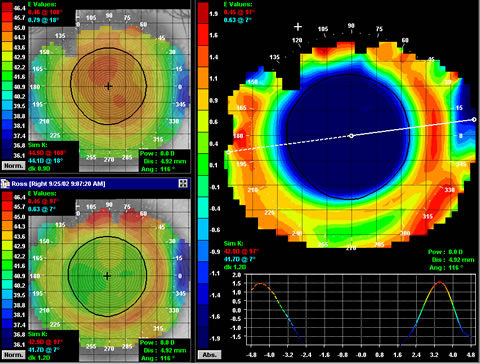Click the center crosshair in the Ross map
Image resolution: width=480 pixels, height=364 pixels.
click(107, 276)
